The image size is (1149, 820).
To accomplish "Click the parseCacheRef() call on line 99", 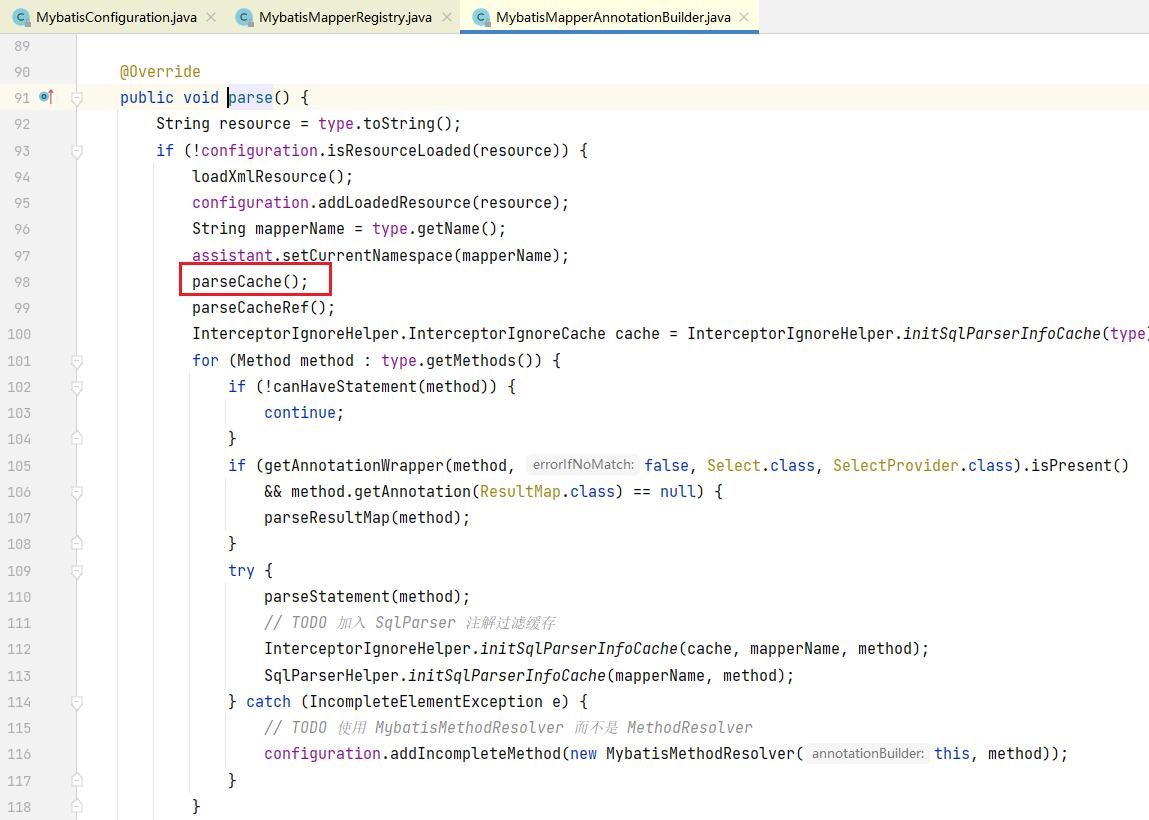I will pyautogui.click(x=263, y=308).
